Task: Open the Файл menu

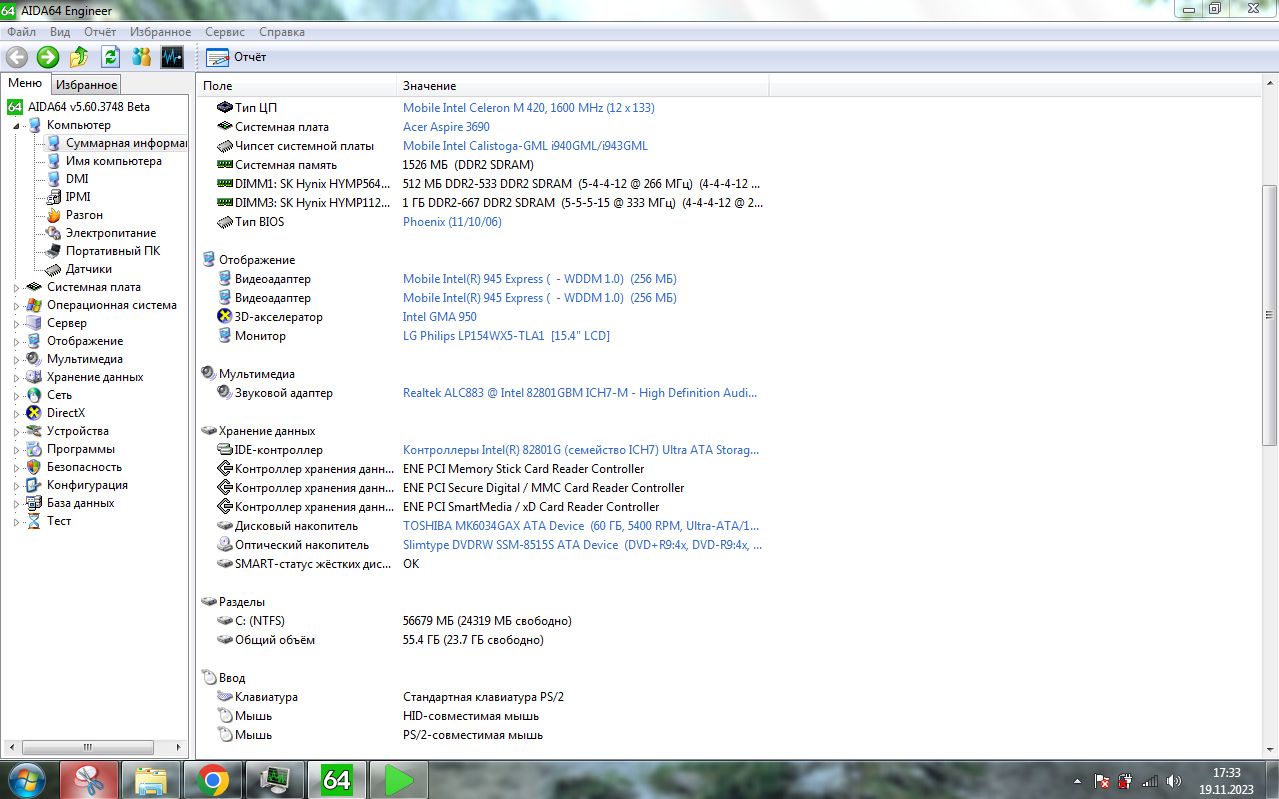Action: pyautogui.click(x=21, y=32)
